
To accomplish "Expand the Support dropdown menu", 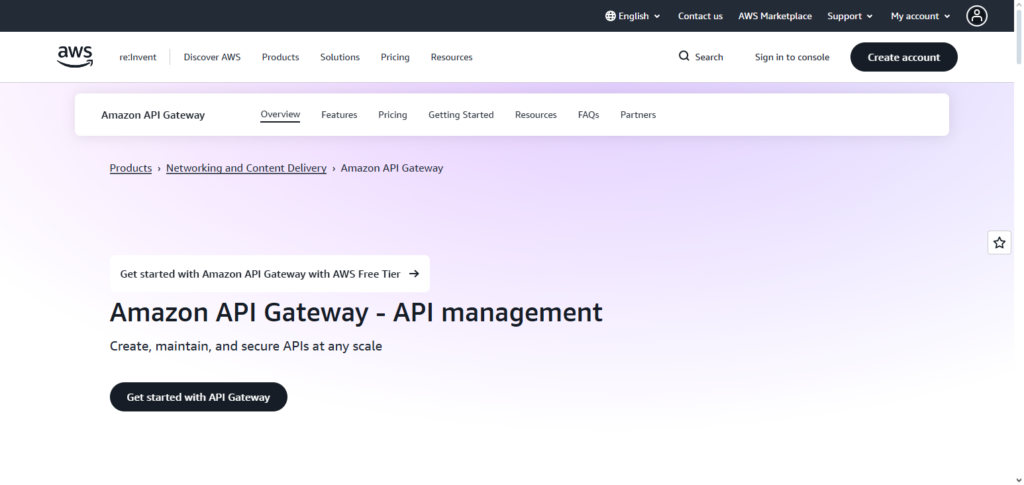I will pyautogui.click(x=850, y=16).
